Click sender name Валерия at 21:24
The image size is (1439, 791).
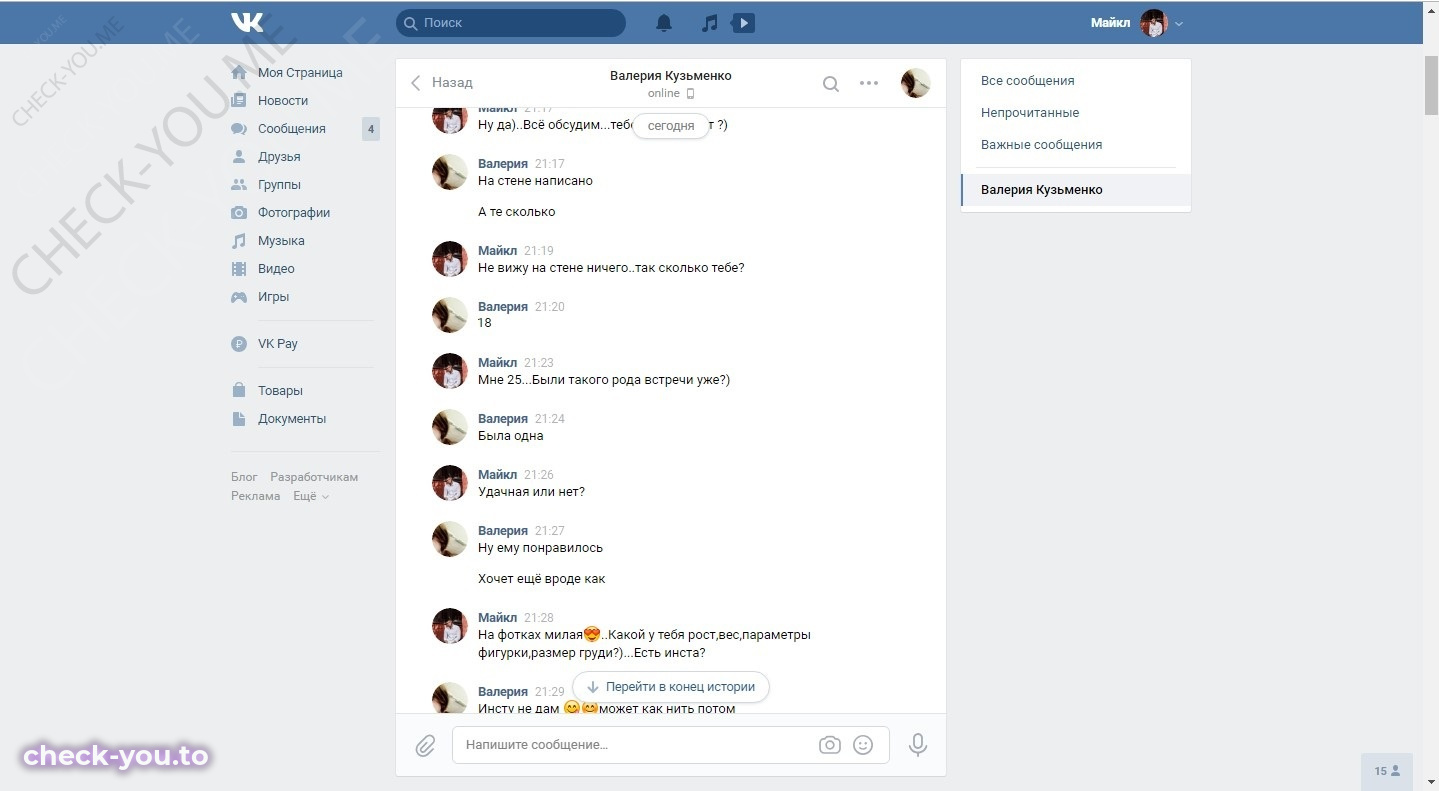[503, 419]
